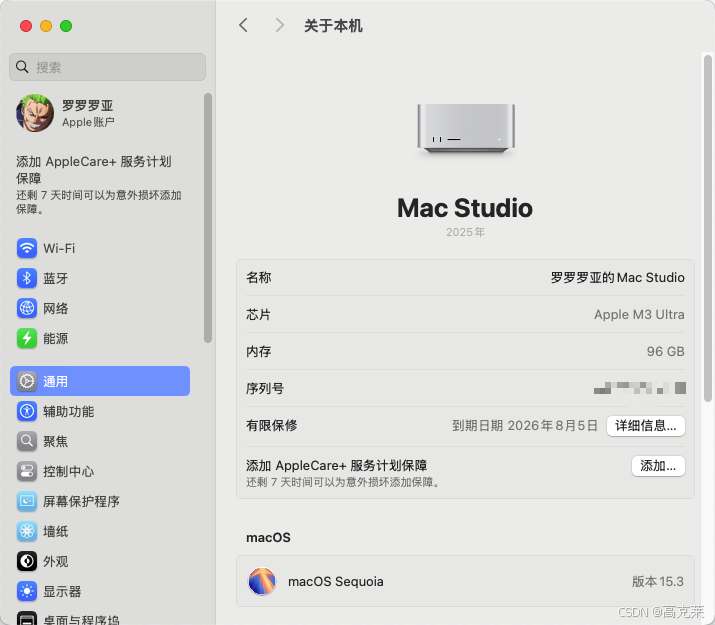Click the 桌面与程序坞 dock icon
Image resolution: width=715 pixels, height=625 pixels.
tap(27, 618)
